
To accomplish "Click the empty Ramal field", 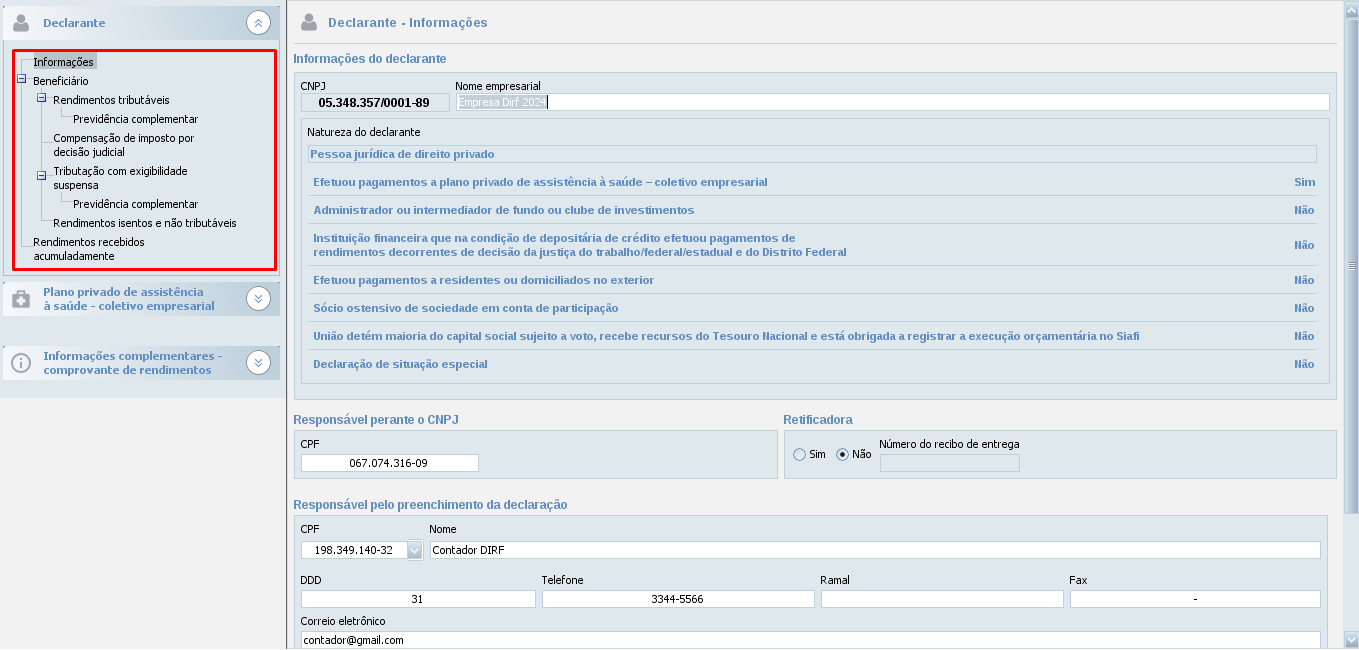I will pos(942,599).
